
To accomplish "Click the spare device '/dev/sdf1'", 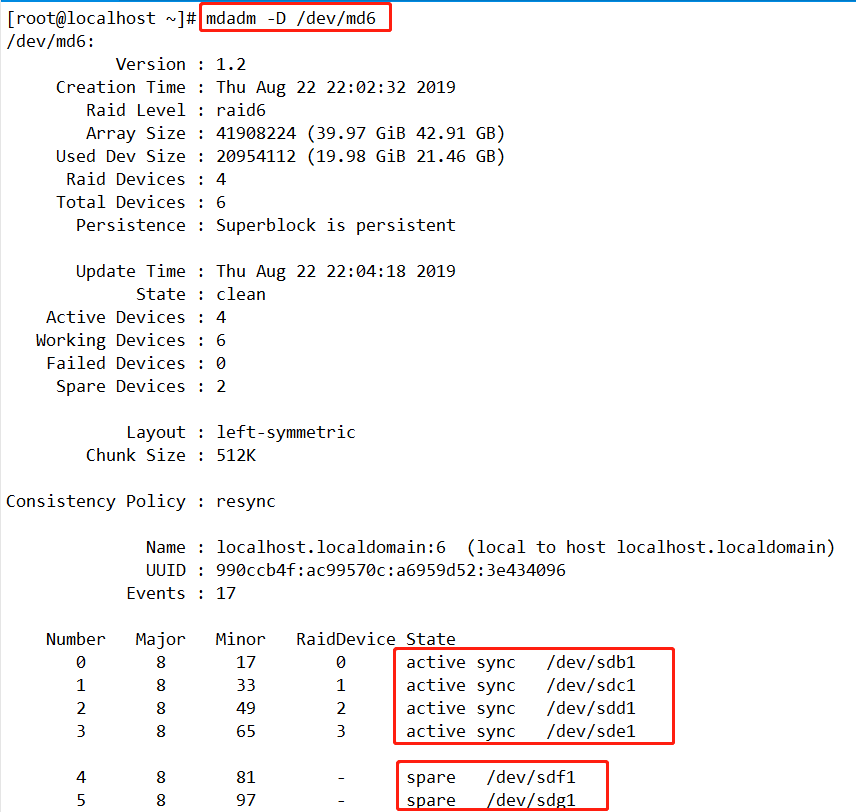I will (531, 777).
